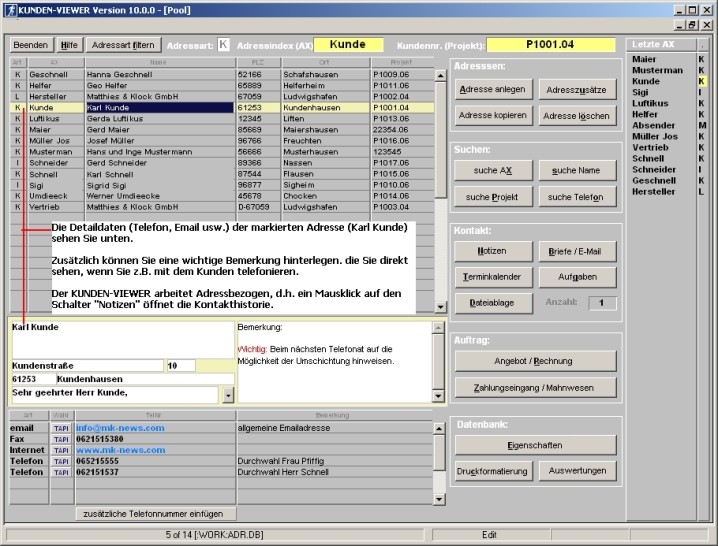The height and width of the screenshot is (546, 718).
Task: Open the Terminkalender
Action: point(491,276)
